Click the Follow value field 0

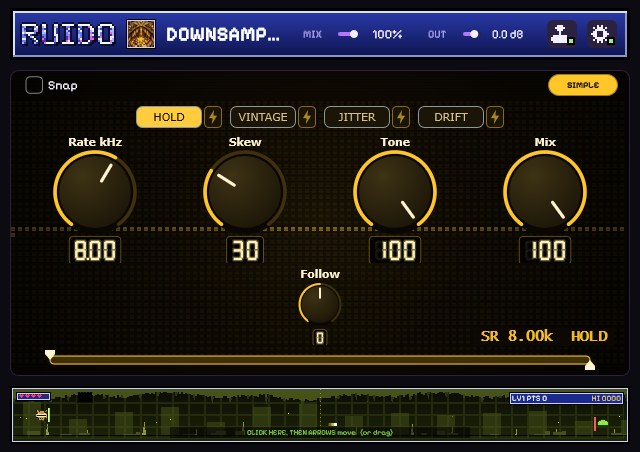point(320,338)
